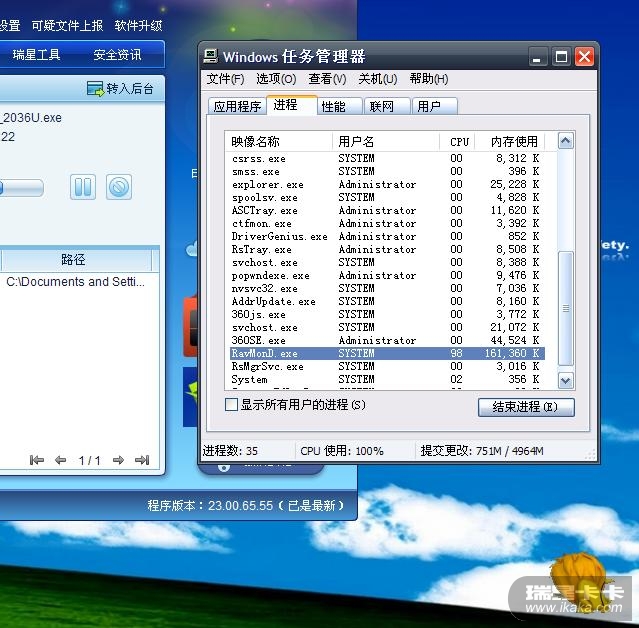Viewport: 639px width, 628px height.
Task: Click 软件升级 link in Rising window
Action: [x=139, y=26]
